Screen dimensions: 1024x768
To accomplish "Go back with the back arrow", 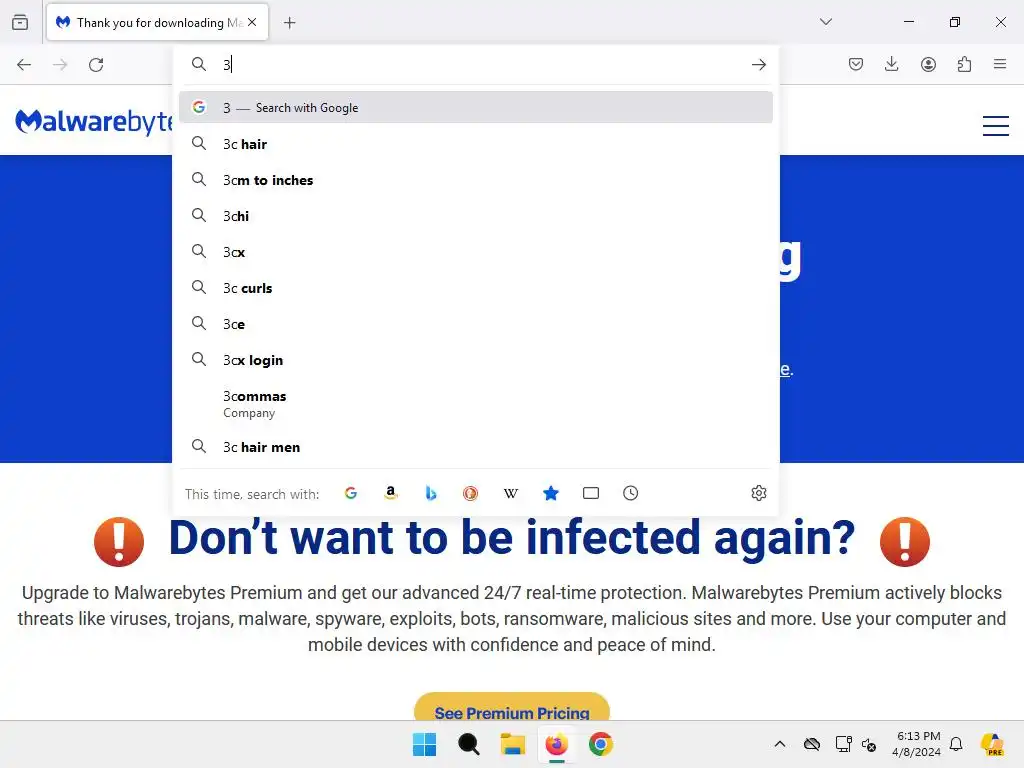I will click(x=24, y=65).
